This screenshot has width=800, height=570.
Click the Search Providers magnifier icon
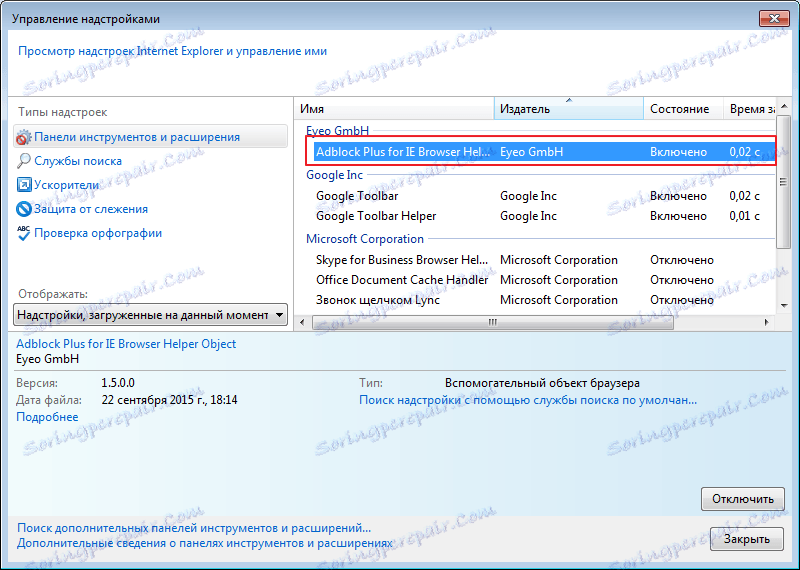[x=23, y=161]
